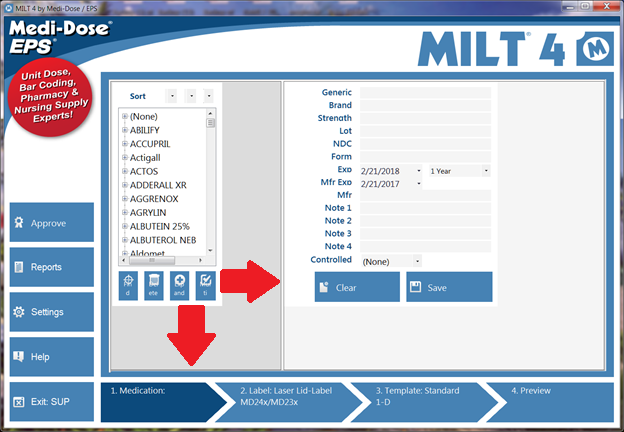
Task: Expand the ACTOS tree node
Action: [125, 171]
